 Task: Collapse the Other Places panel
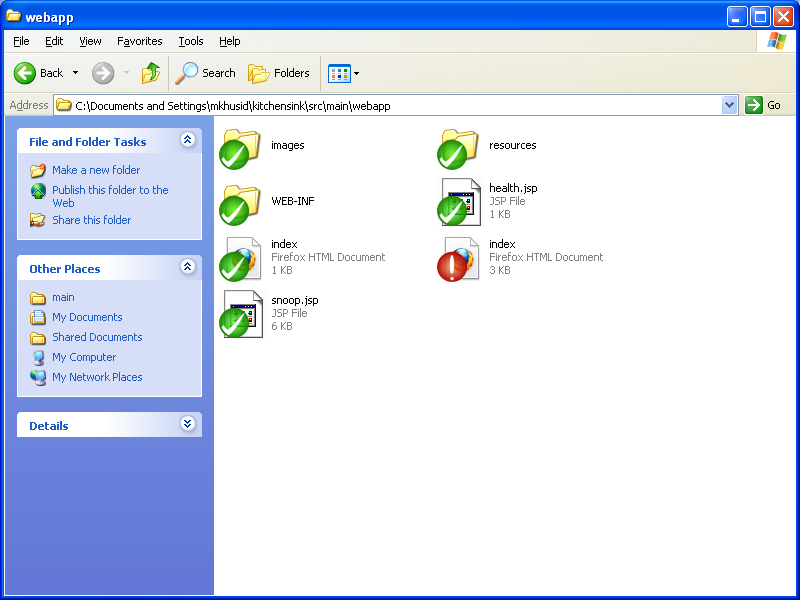[187, 268]
